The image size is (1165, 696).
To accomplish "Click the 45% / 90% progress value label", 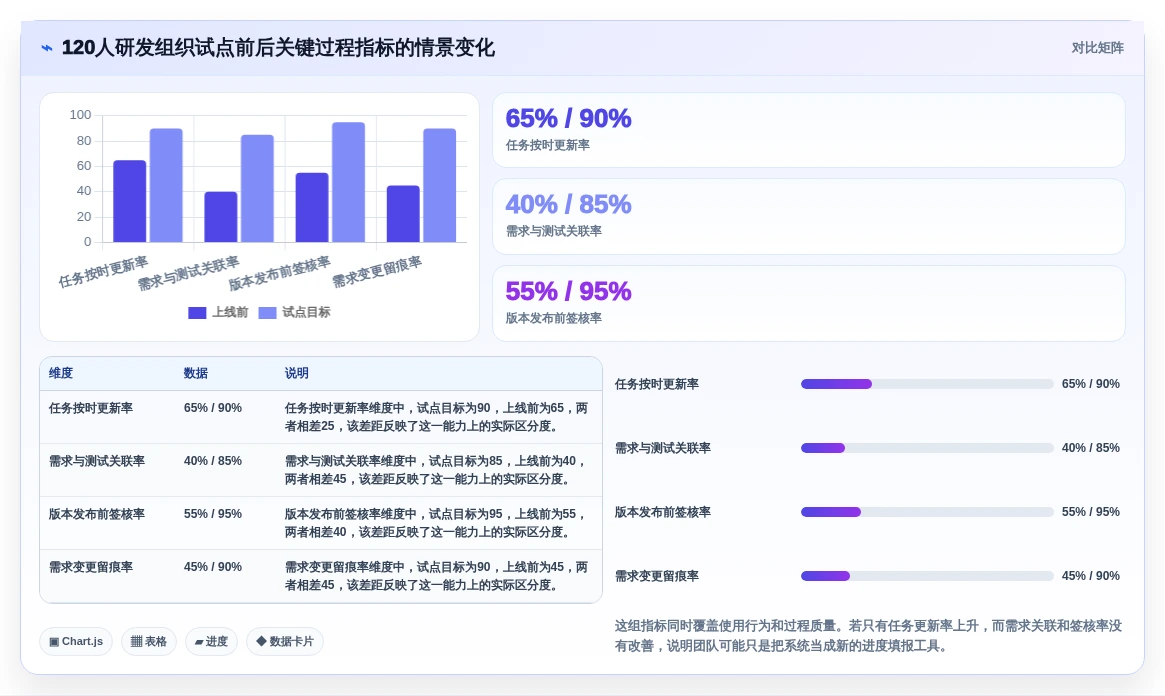I will click(x=1090, y=576).
